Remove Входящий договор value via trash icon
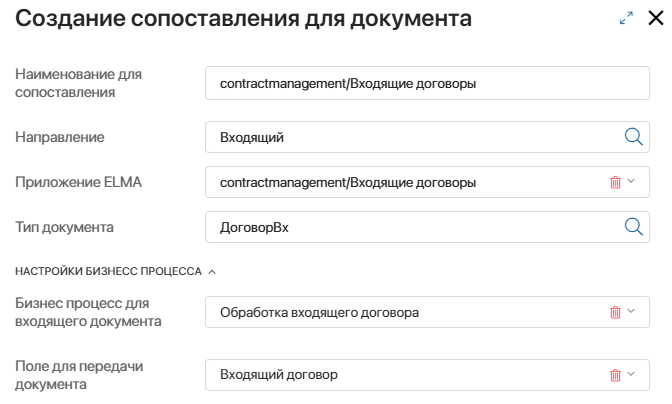Image resolution: width=672 pixels, height=404 pixels. pos(615,375)
